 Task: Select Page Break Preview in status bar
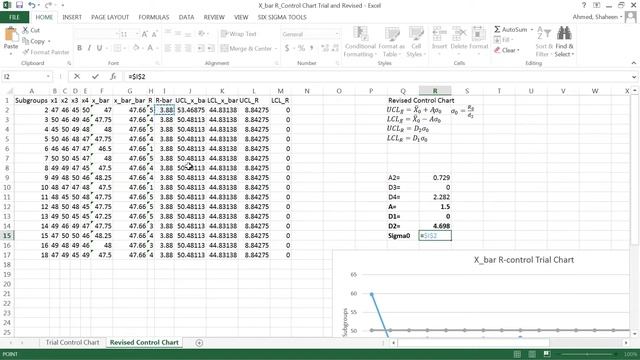click(547, 354)
